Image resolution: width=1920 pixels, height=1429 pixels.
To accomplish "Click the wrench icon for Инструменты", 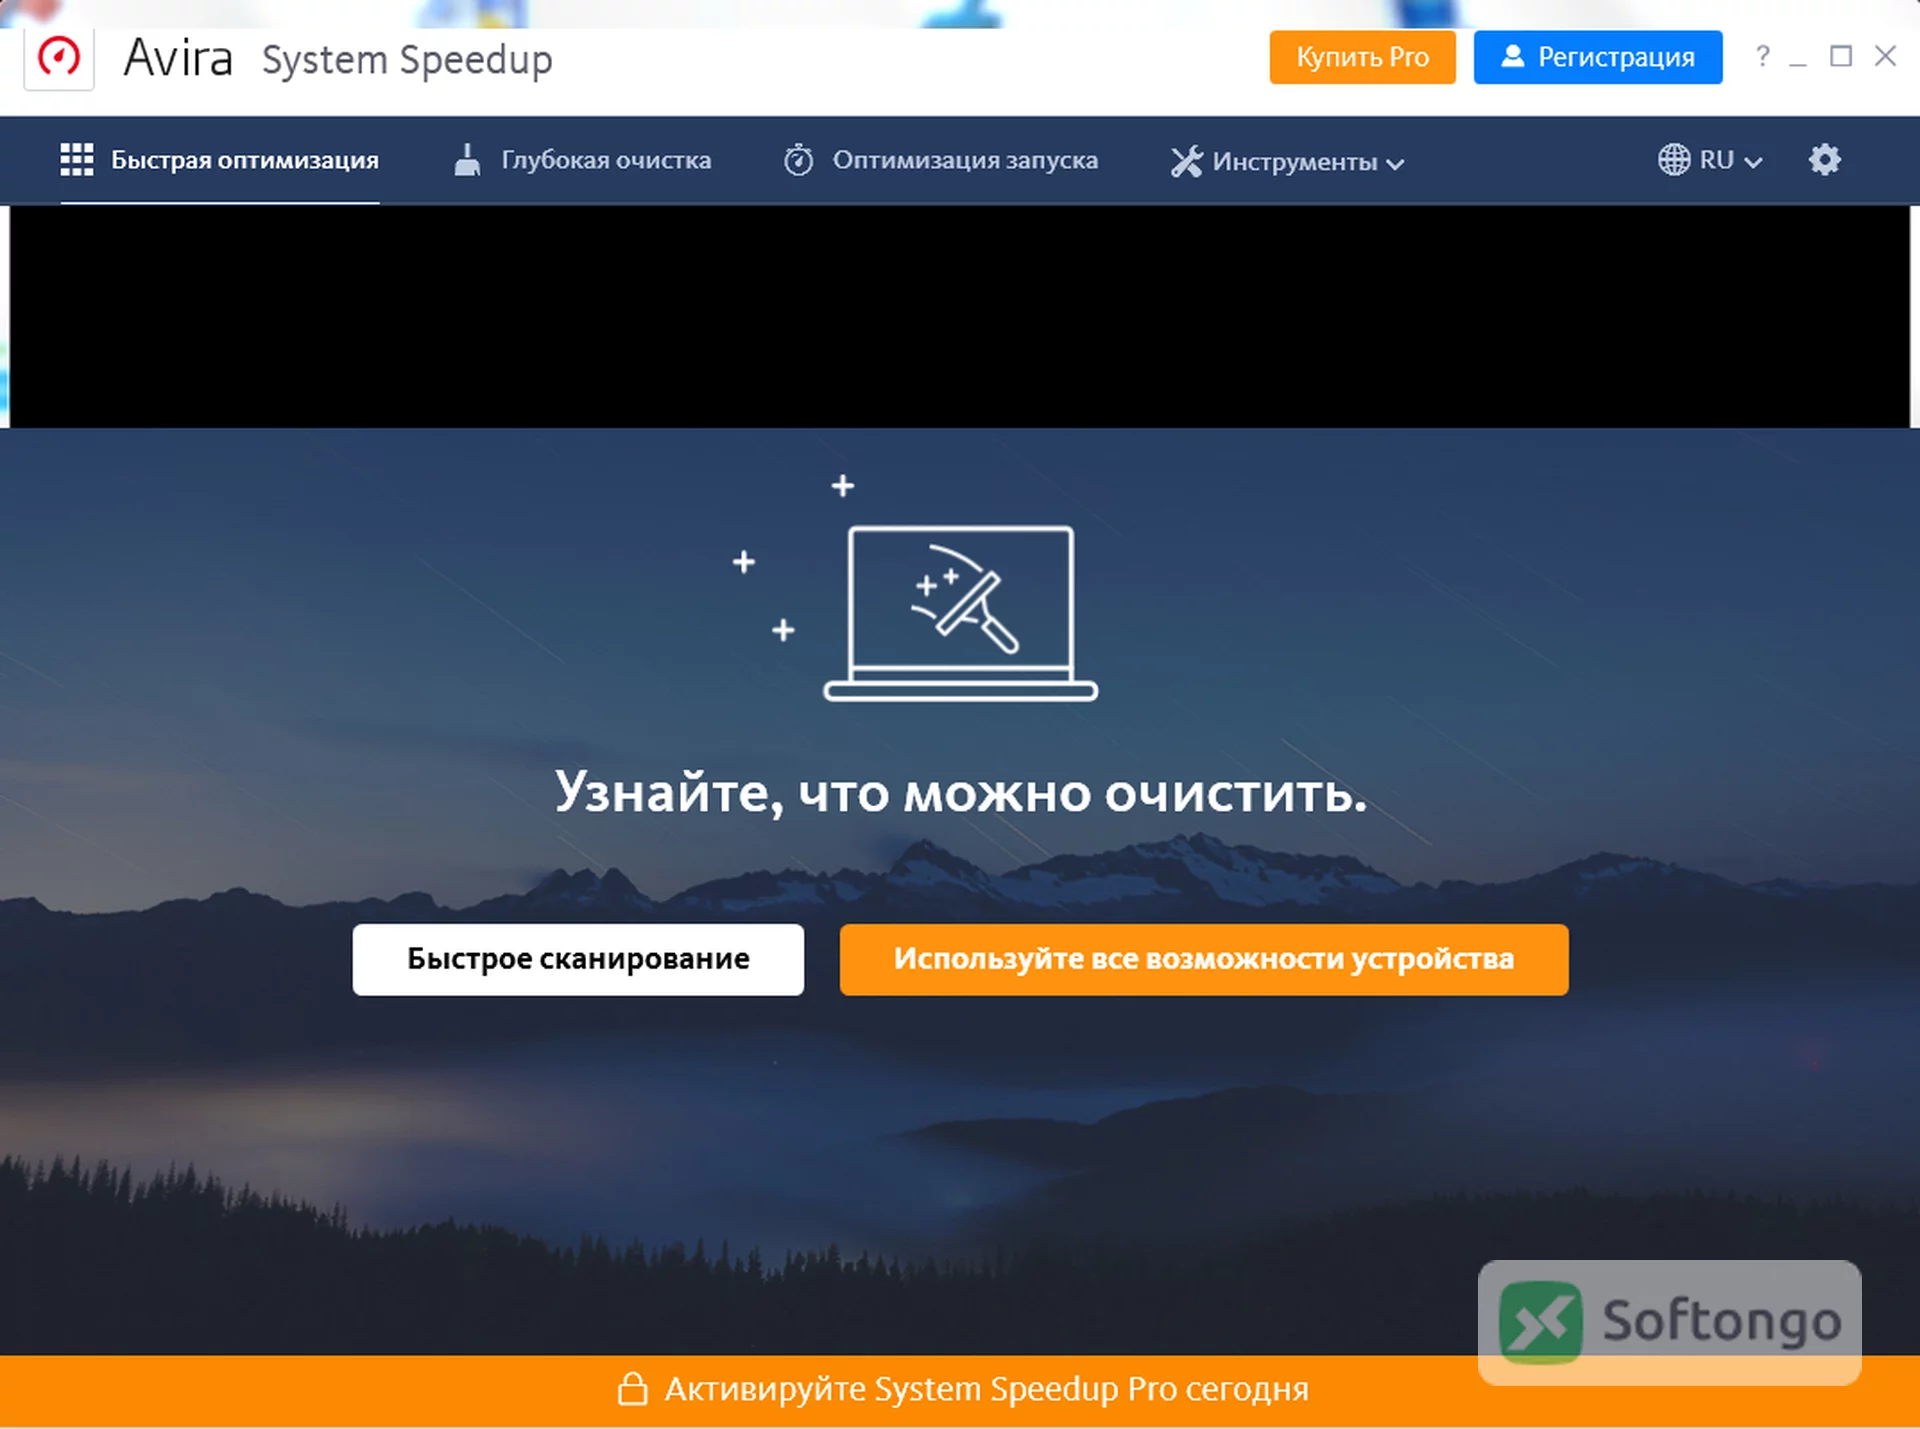I will [x=1186, y=161].
